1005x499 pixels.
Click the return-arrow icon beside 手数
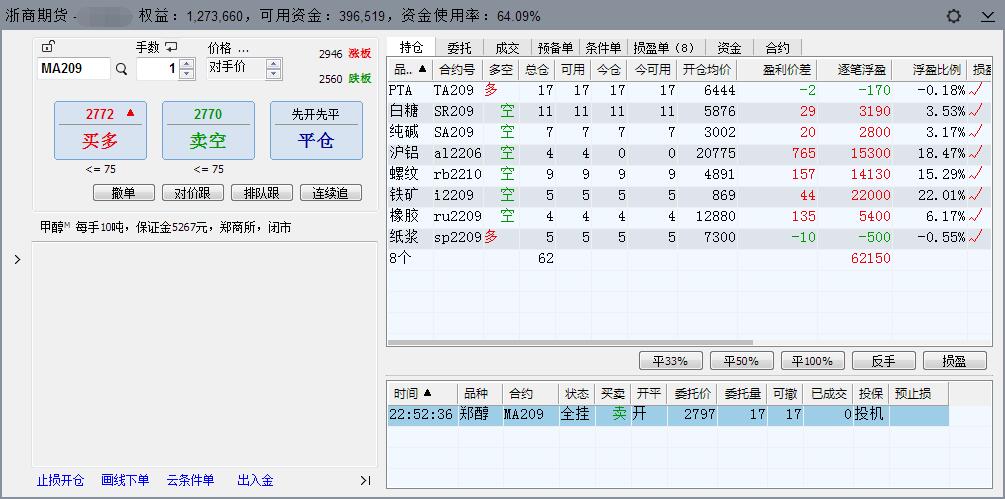[x=171, y=47]
